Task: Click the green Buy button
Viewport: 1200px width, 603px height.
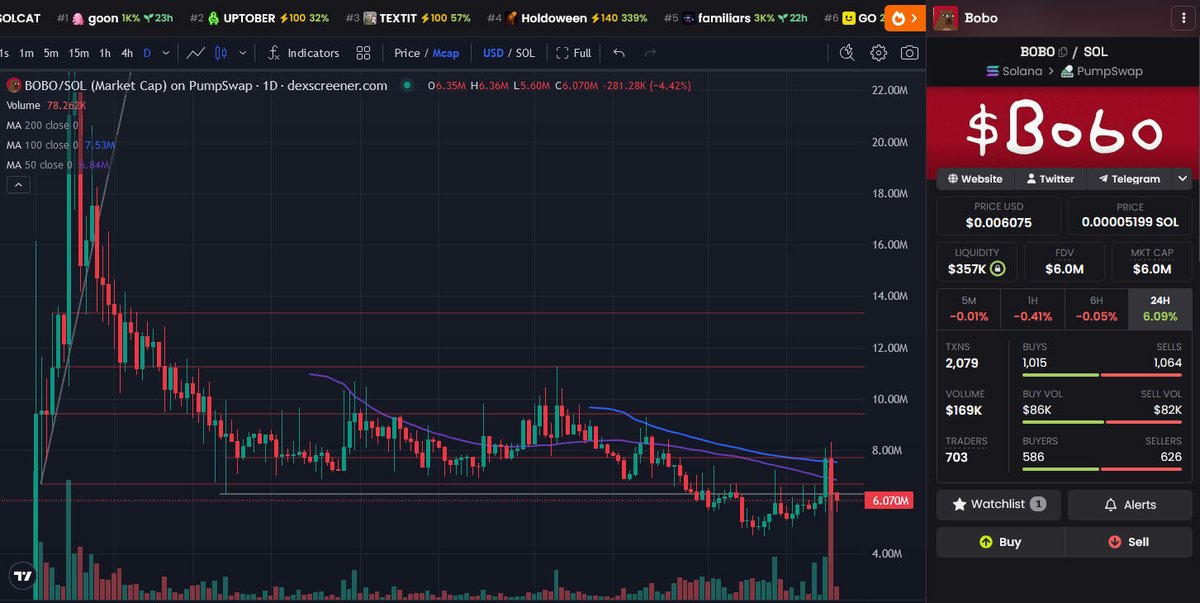Action: (1000, 542)
